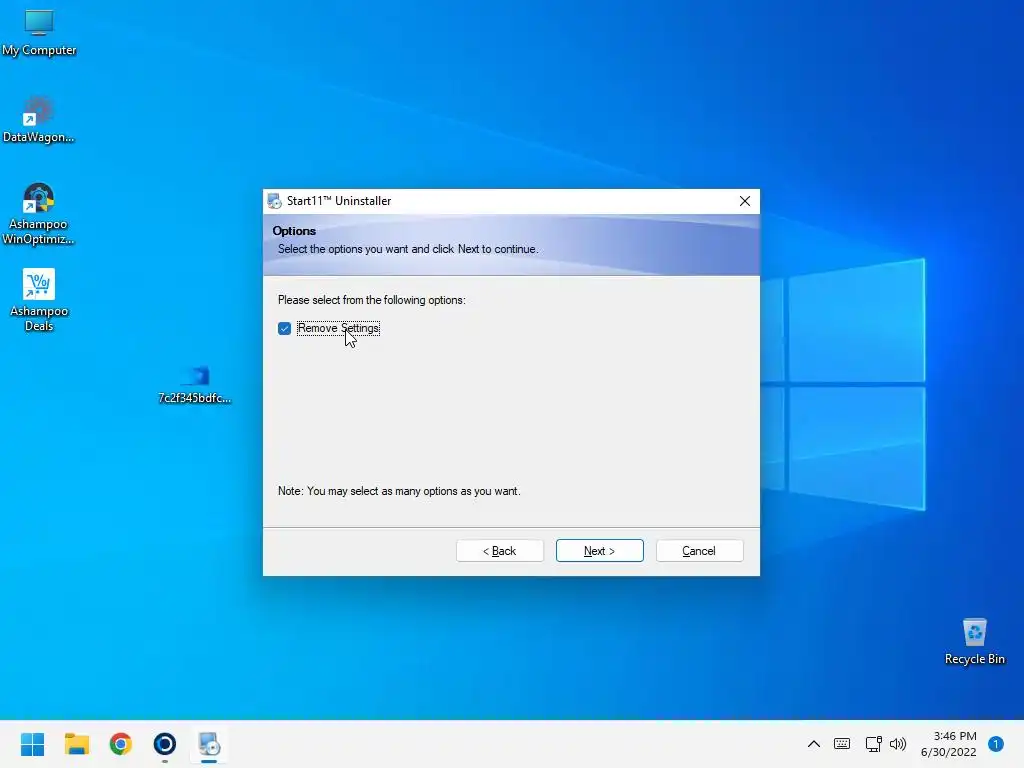Image resolution: width=1024 pixels, height=768 pixels.
Task: Select the Ashampoo Deals desktop icon
Action: 39,300
